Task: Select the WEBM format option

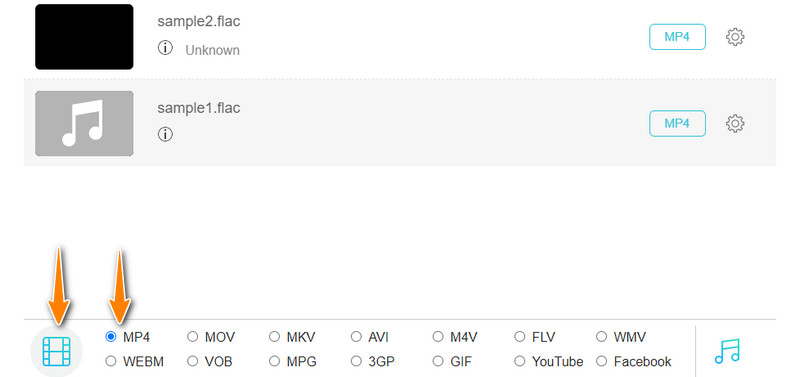Action: click(x=111, y=361)
